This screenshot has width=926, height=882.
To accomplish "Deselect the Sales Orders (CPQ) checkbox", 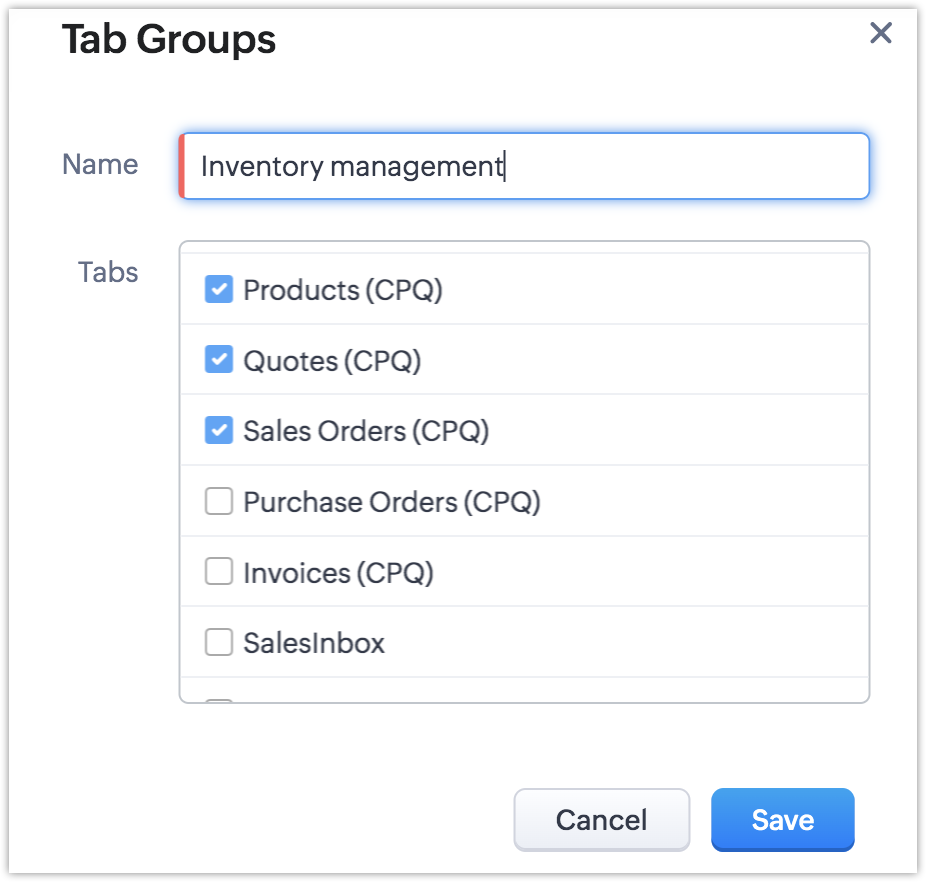I will tap(219, 431).
